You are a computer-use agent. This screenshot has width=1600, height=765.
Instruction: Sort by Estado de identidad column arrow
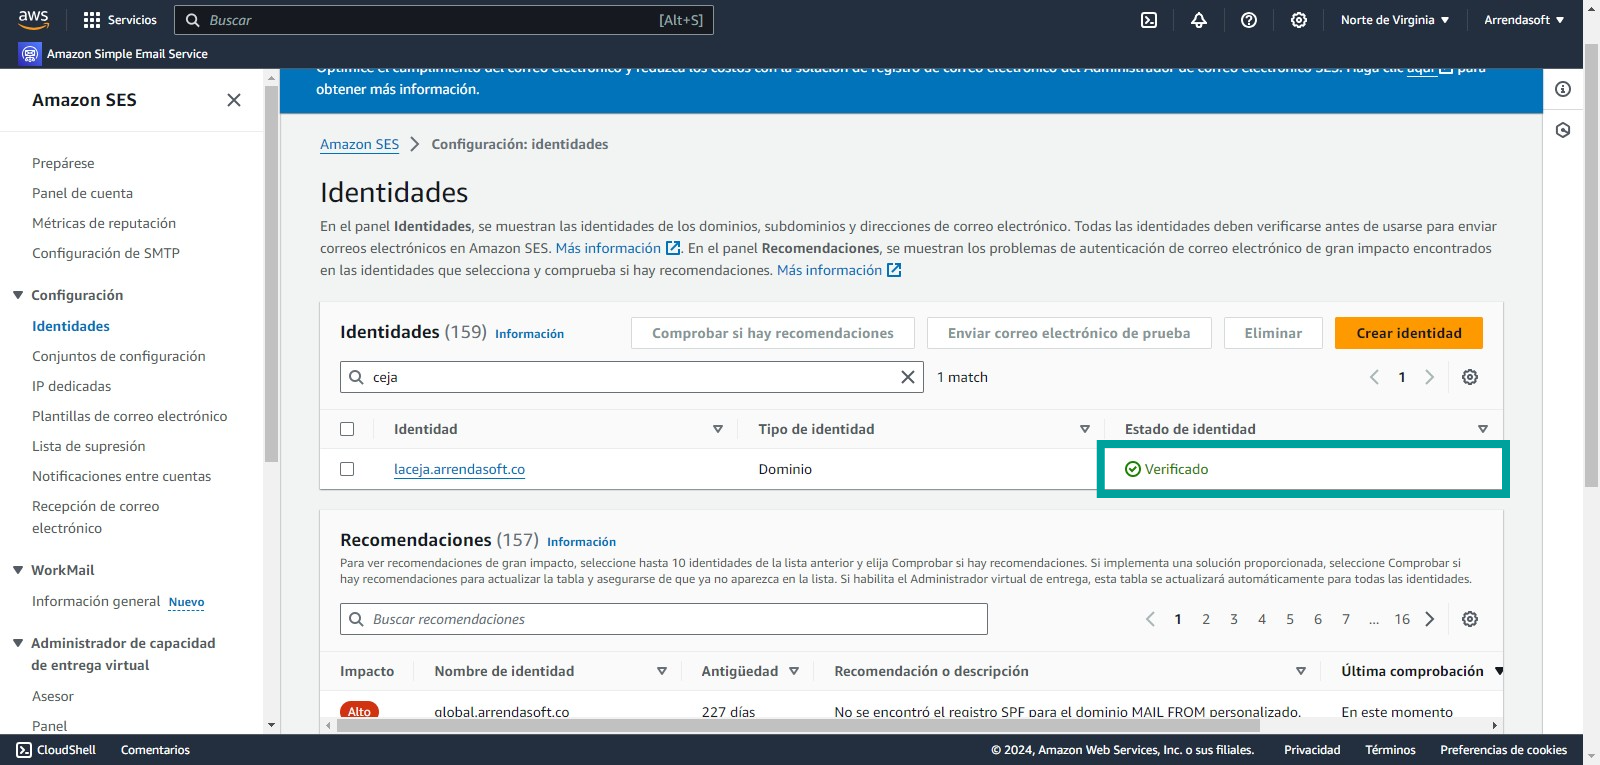coord(1483,429)
